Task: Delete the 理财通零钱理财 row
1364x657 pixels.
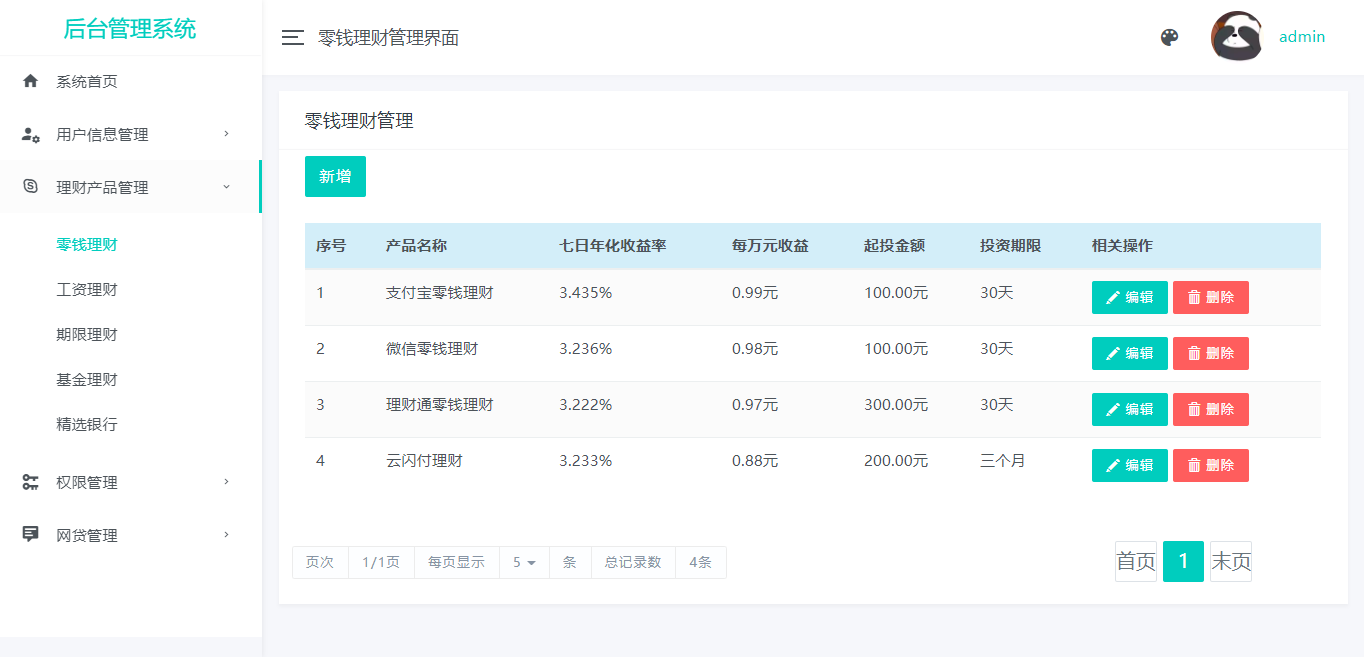Action: [x=1210, y=409]
